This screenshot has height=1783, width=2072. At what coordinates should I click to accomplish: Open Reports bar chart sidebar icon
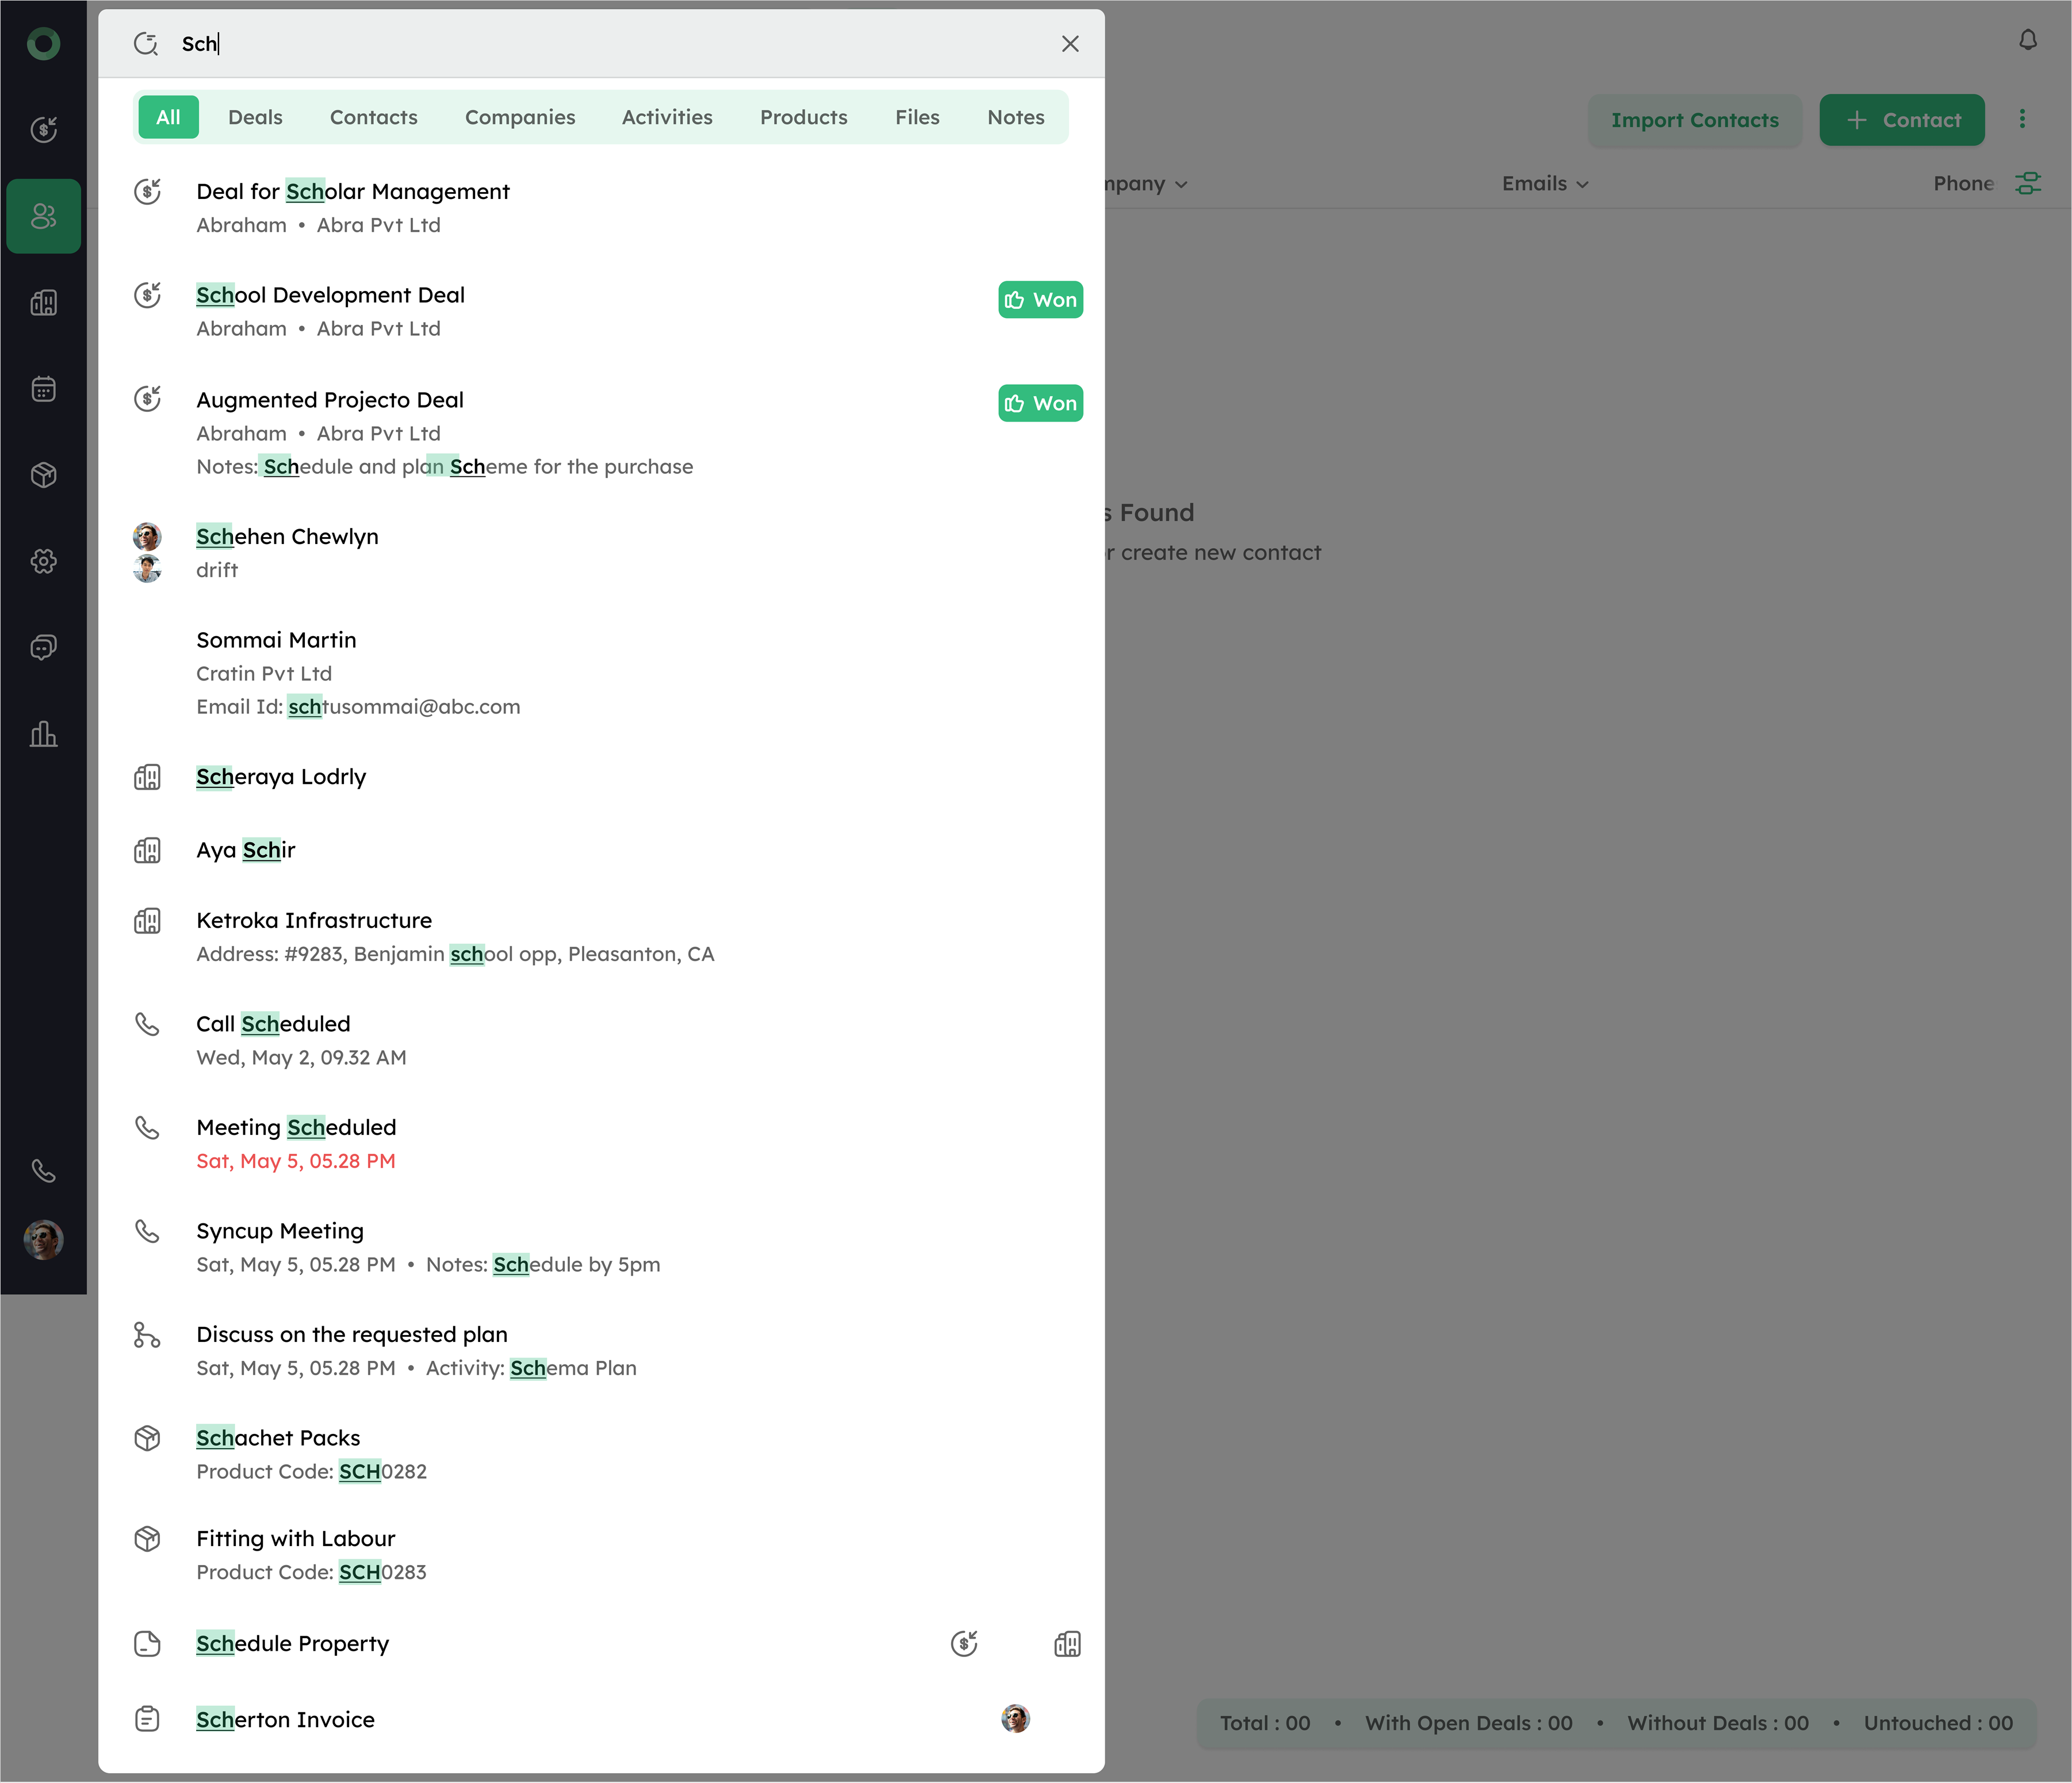43,734
